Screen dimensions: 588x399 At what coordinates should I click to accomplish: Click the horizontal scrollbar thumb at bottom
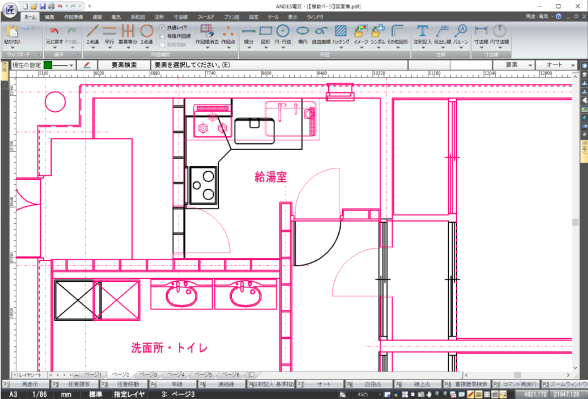coord(518,375)
